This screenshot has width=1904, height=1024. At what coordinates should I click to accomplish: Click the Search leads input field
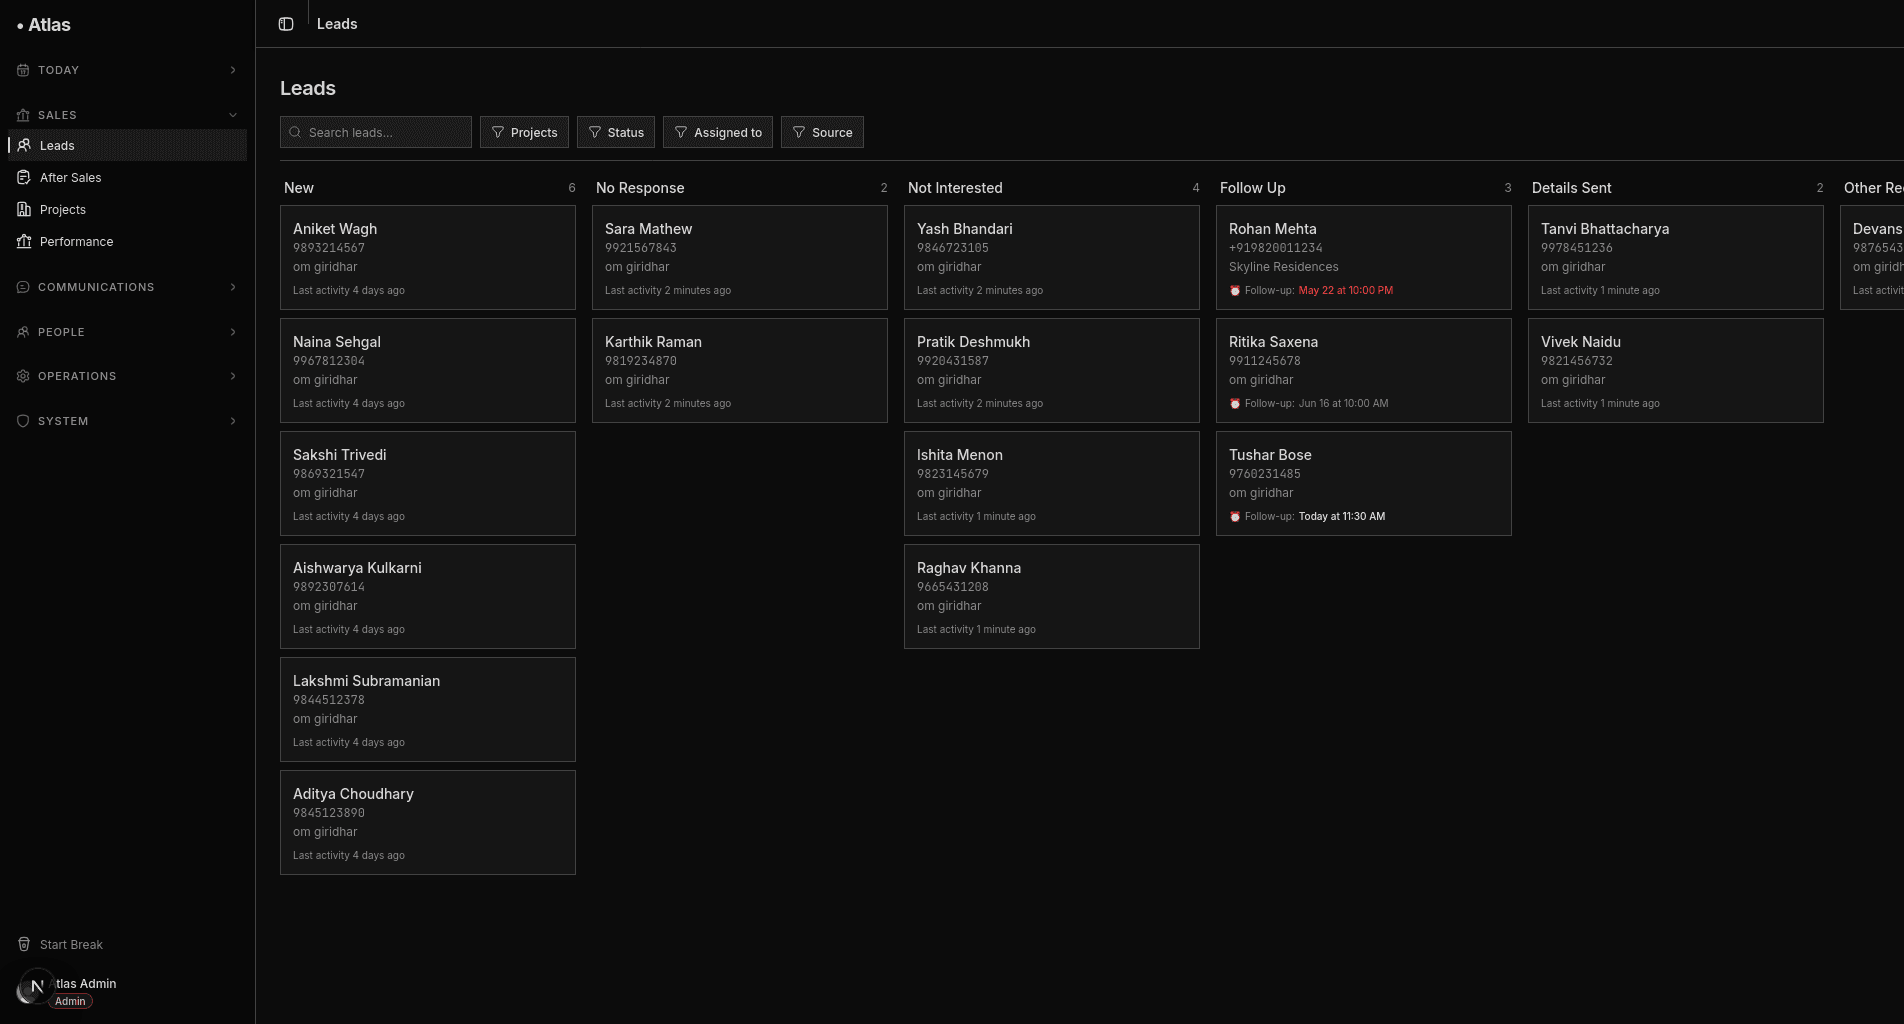[376, 132]
